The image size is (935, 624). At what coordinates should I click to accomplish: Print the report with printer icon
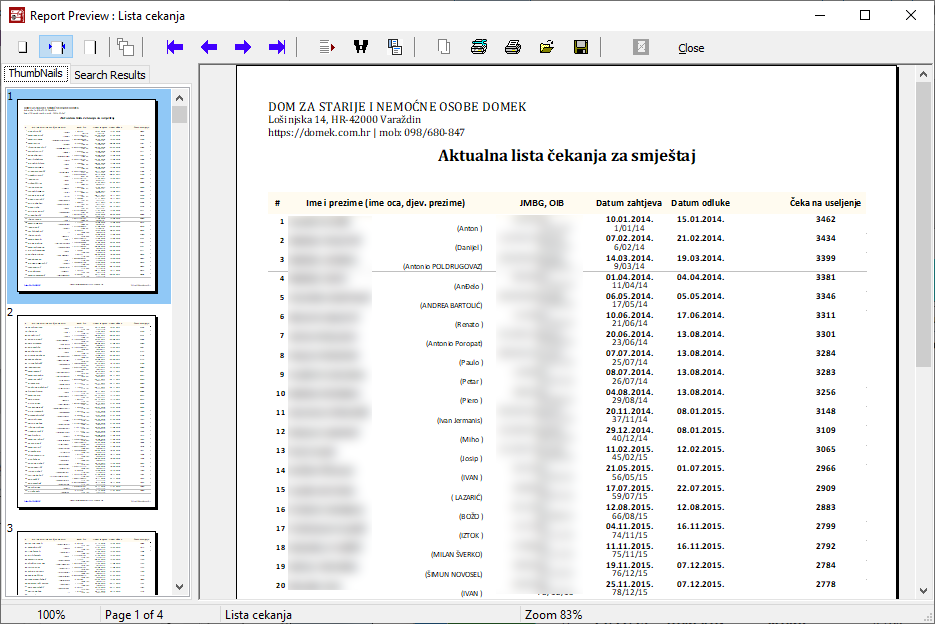pyautogui.click(x=513, y=47)
